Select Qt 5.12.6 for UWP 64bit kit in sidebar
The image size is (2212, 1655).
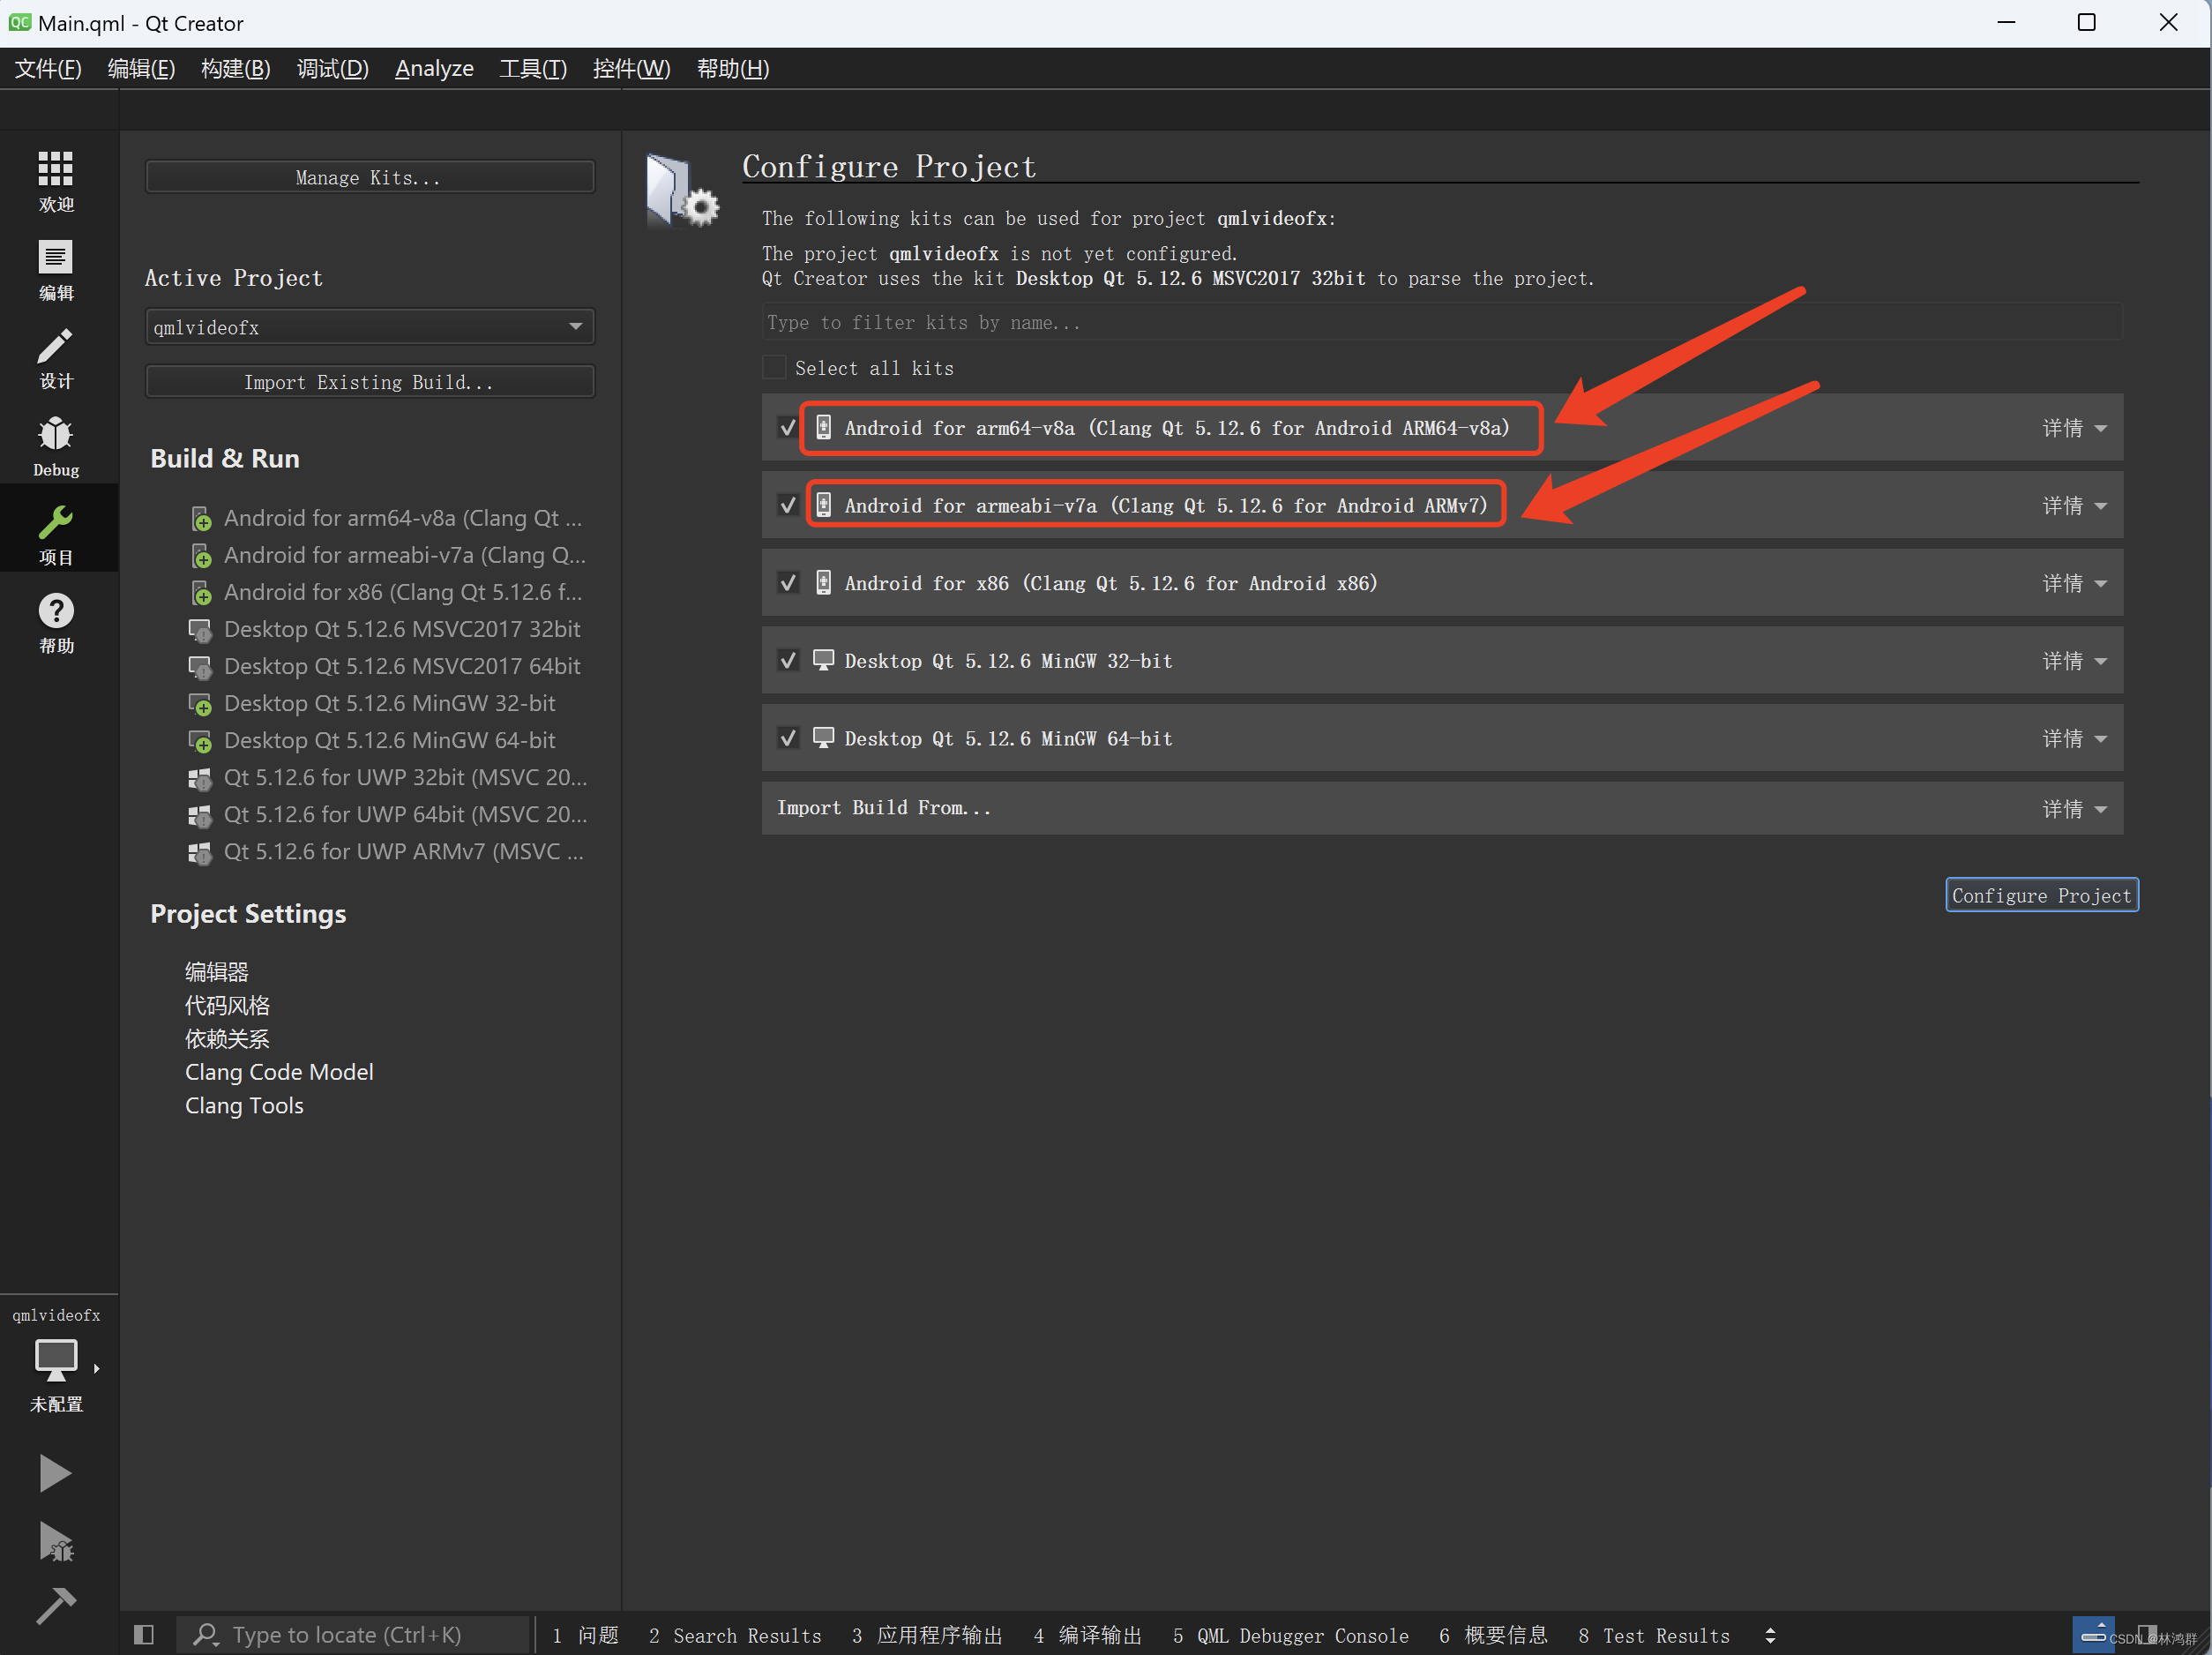(x=405, y=815)
